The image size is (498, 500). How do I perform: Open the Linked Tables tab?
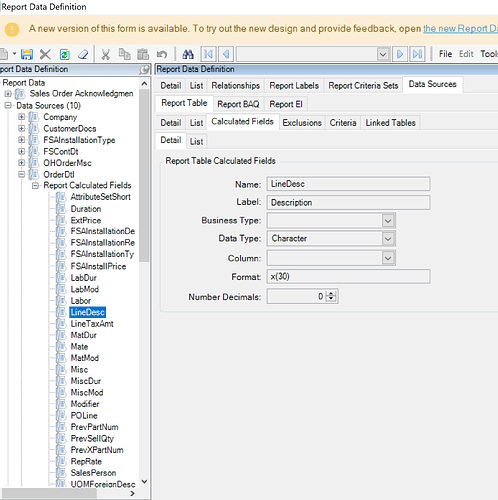pos(390,123)
